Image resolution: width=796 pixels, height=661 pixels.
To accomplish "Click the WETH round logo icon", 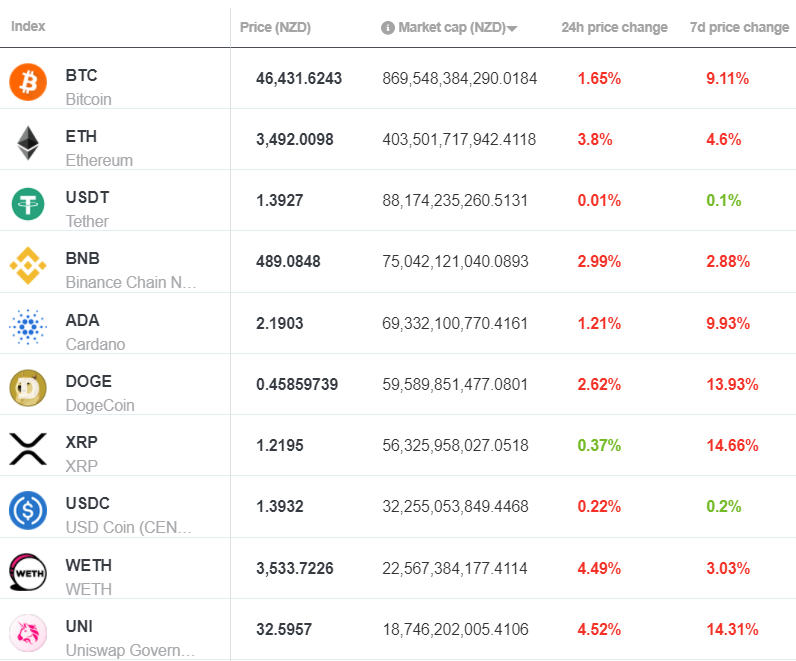I will (x=28, y=572).
